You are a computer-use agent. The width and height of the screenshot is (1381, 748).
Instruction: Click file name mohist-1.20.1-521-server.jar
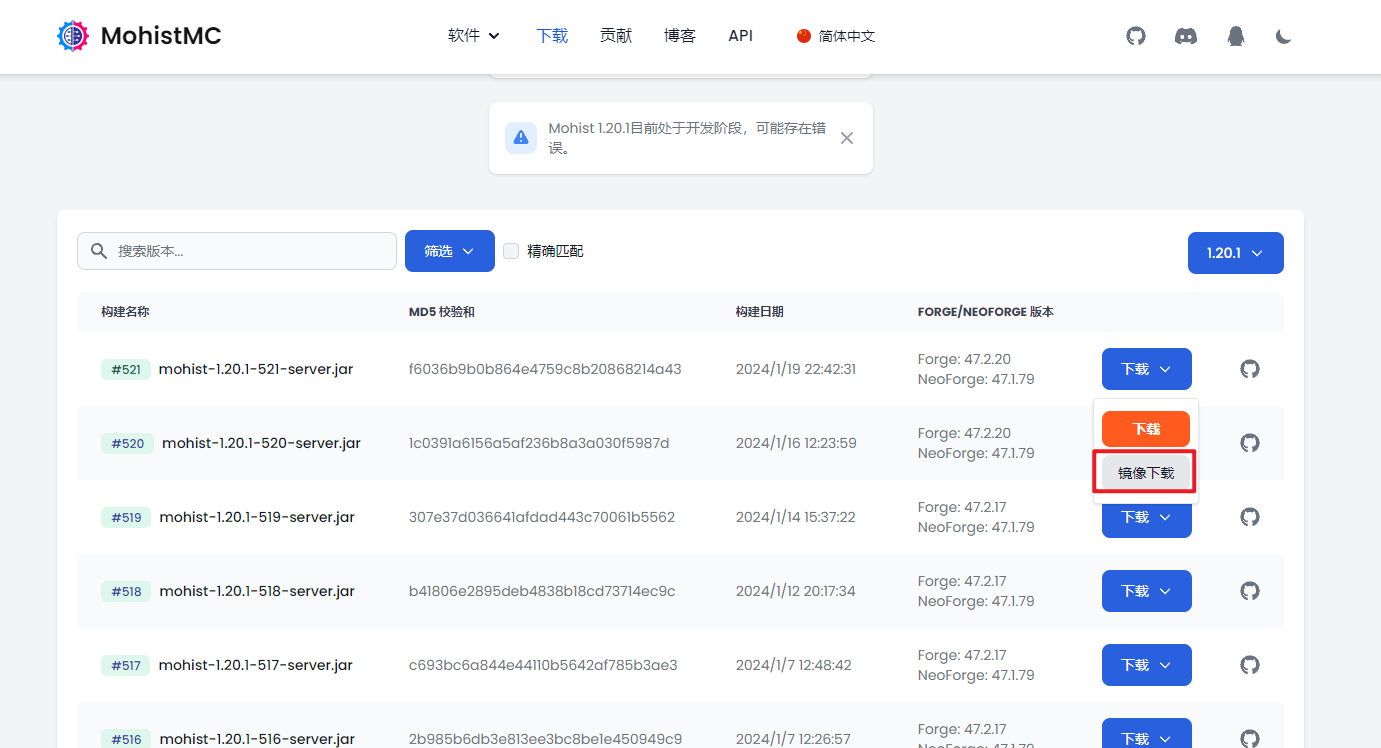pyautogui.click(x=256, y=369)
